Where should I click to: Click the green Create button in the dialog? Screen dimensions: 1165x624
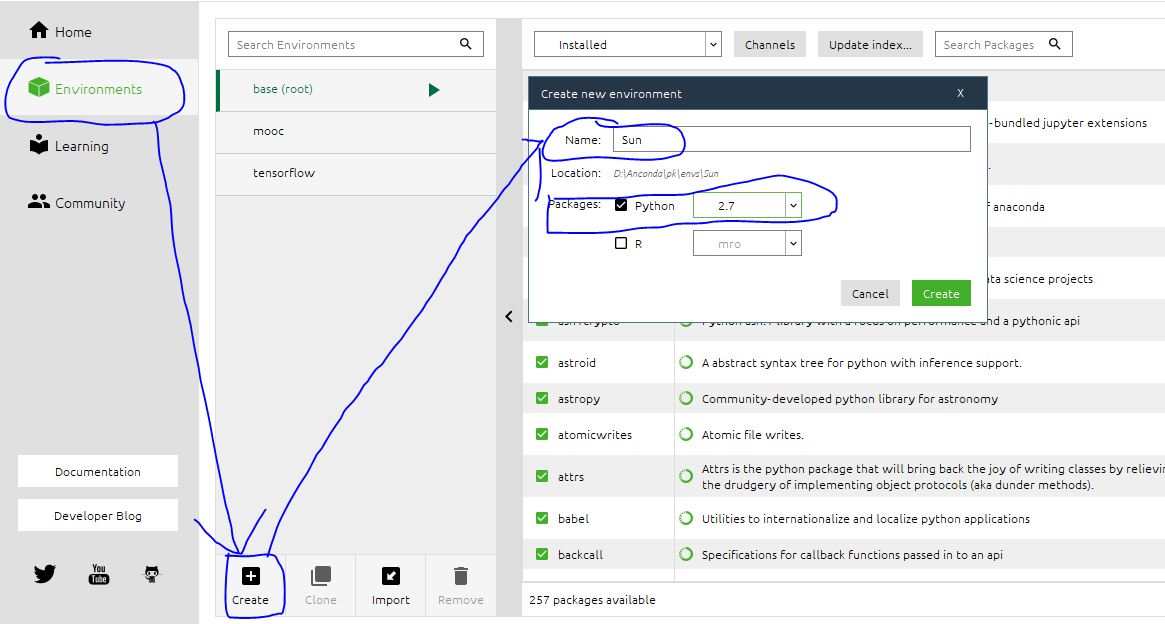click(x=941, y=293)
